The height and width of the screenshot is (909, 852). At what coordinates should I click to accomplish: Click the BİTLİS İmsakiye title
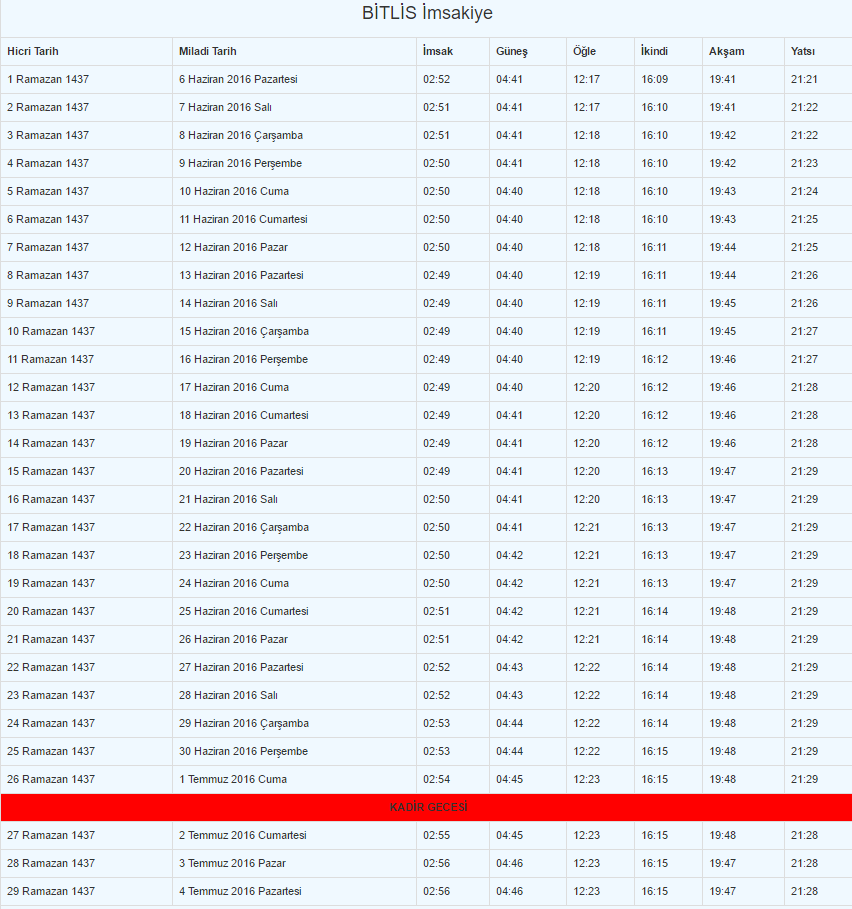[x=427, y=13]
